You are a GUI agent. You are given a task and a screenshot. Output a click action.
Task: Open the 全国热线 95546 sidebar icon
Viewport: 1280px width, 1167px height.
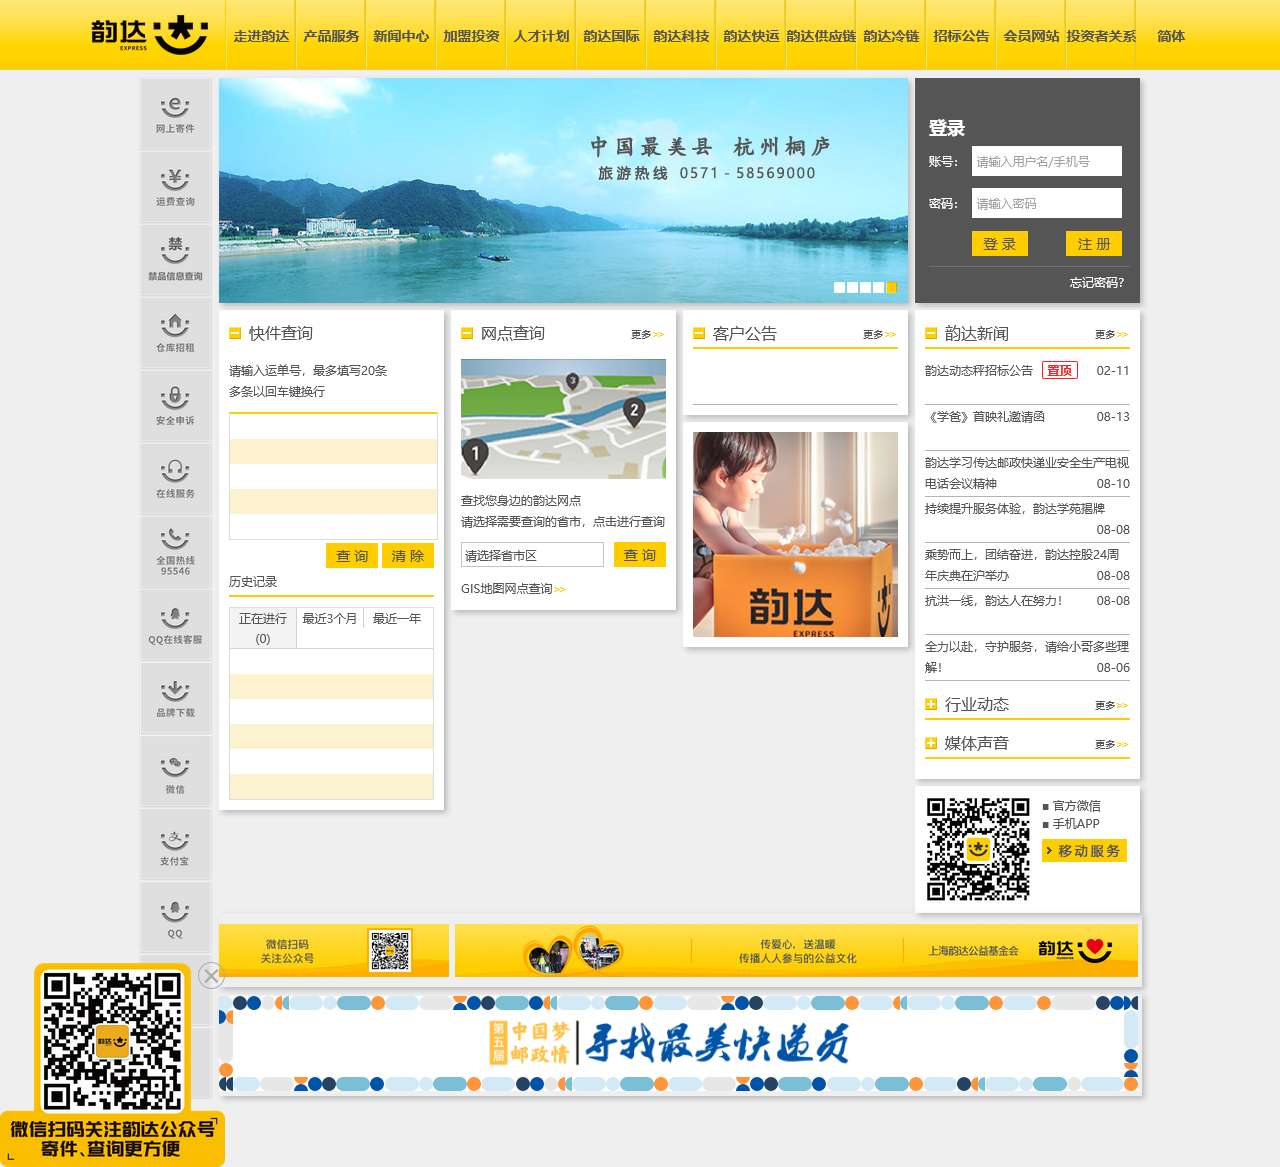(175, 552)
